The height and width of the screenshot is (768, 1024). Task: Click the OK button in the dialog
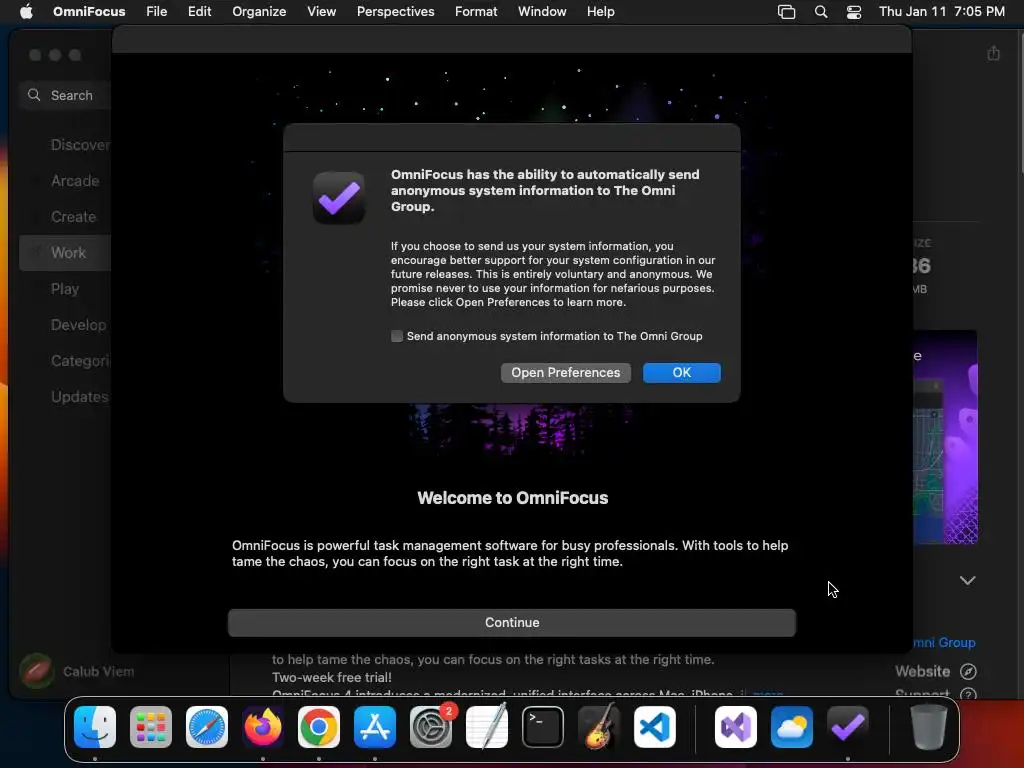pos(681,372)
